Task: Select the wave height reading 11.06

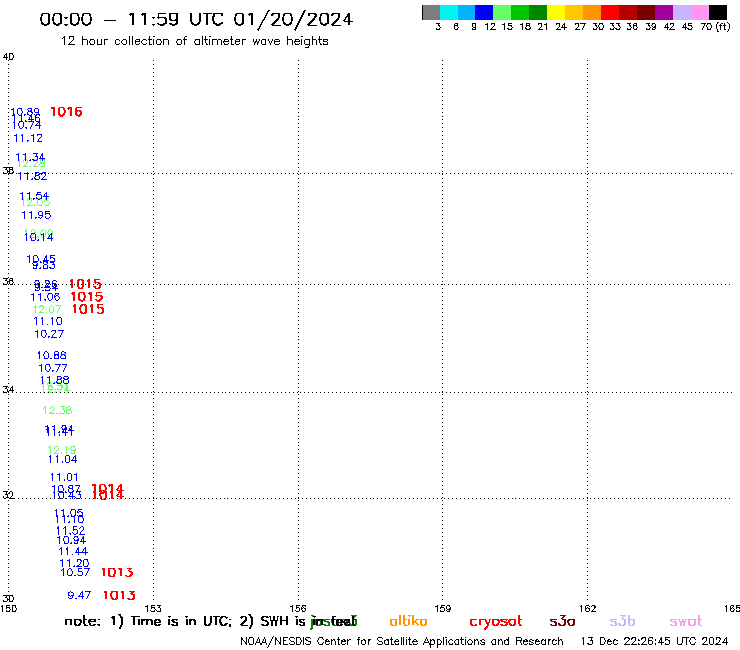Action: click(45, 297)
